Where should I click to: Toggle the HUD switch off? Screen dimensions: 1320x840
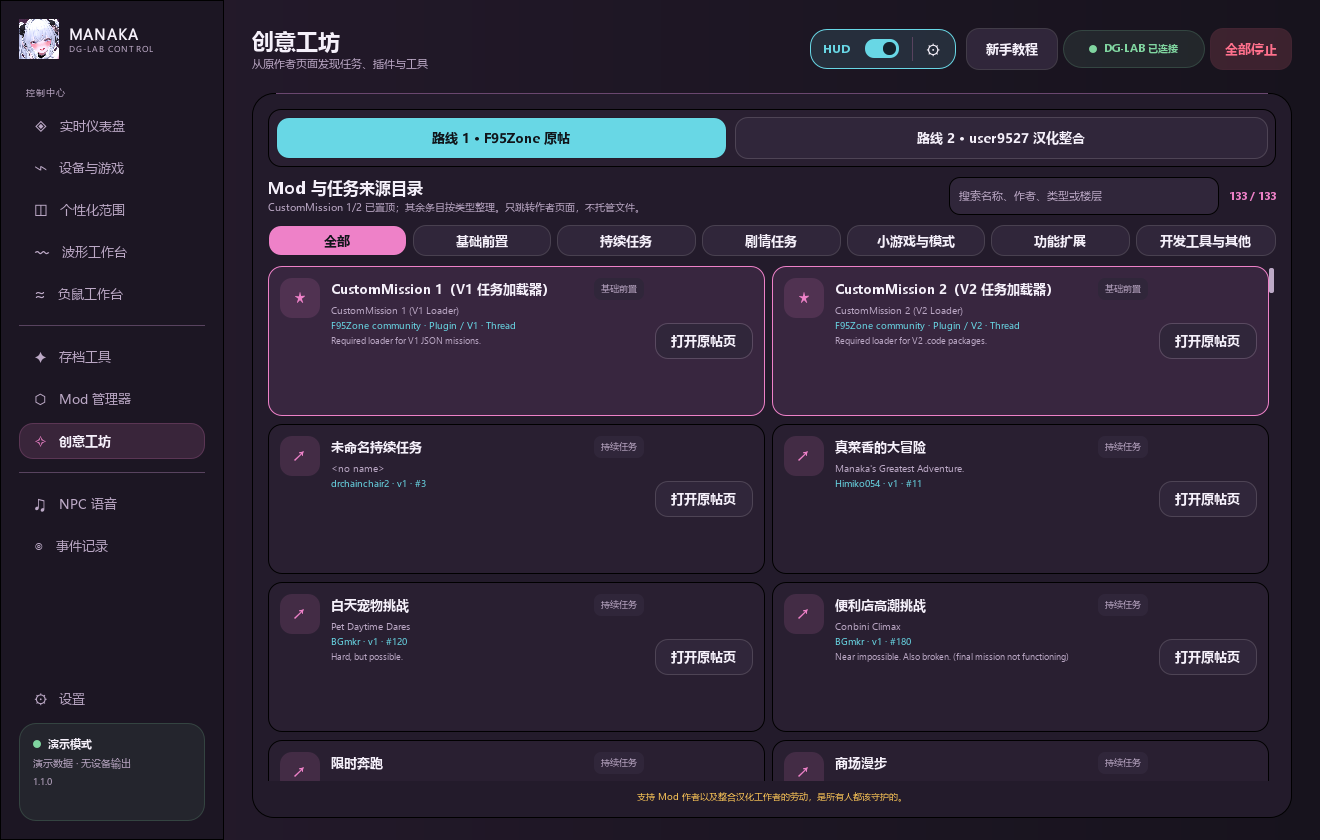(x=882, y=49)
